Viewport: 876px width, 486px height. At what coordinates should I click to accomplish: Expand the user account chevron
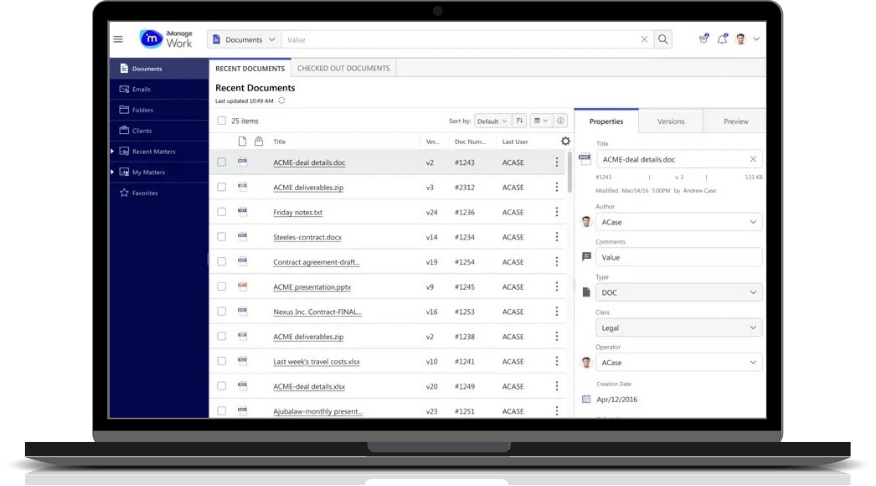(756, 39)
